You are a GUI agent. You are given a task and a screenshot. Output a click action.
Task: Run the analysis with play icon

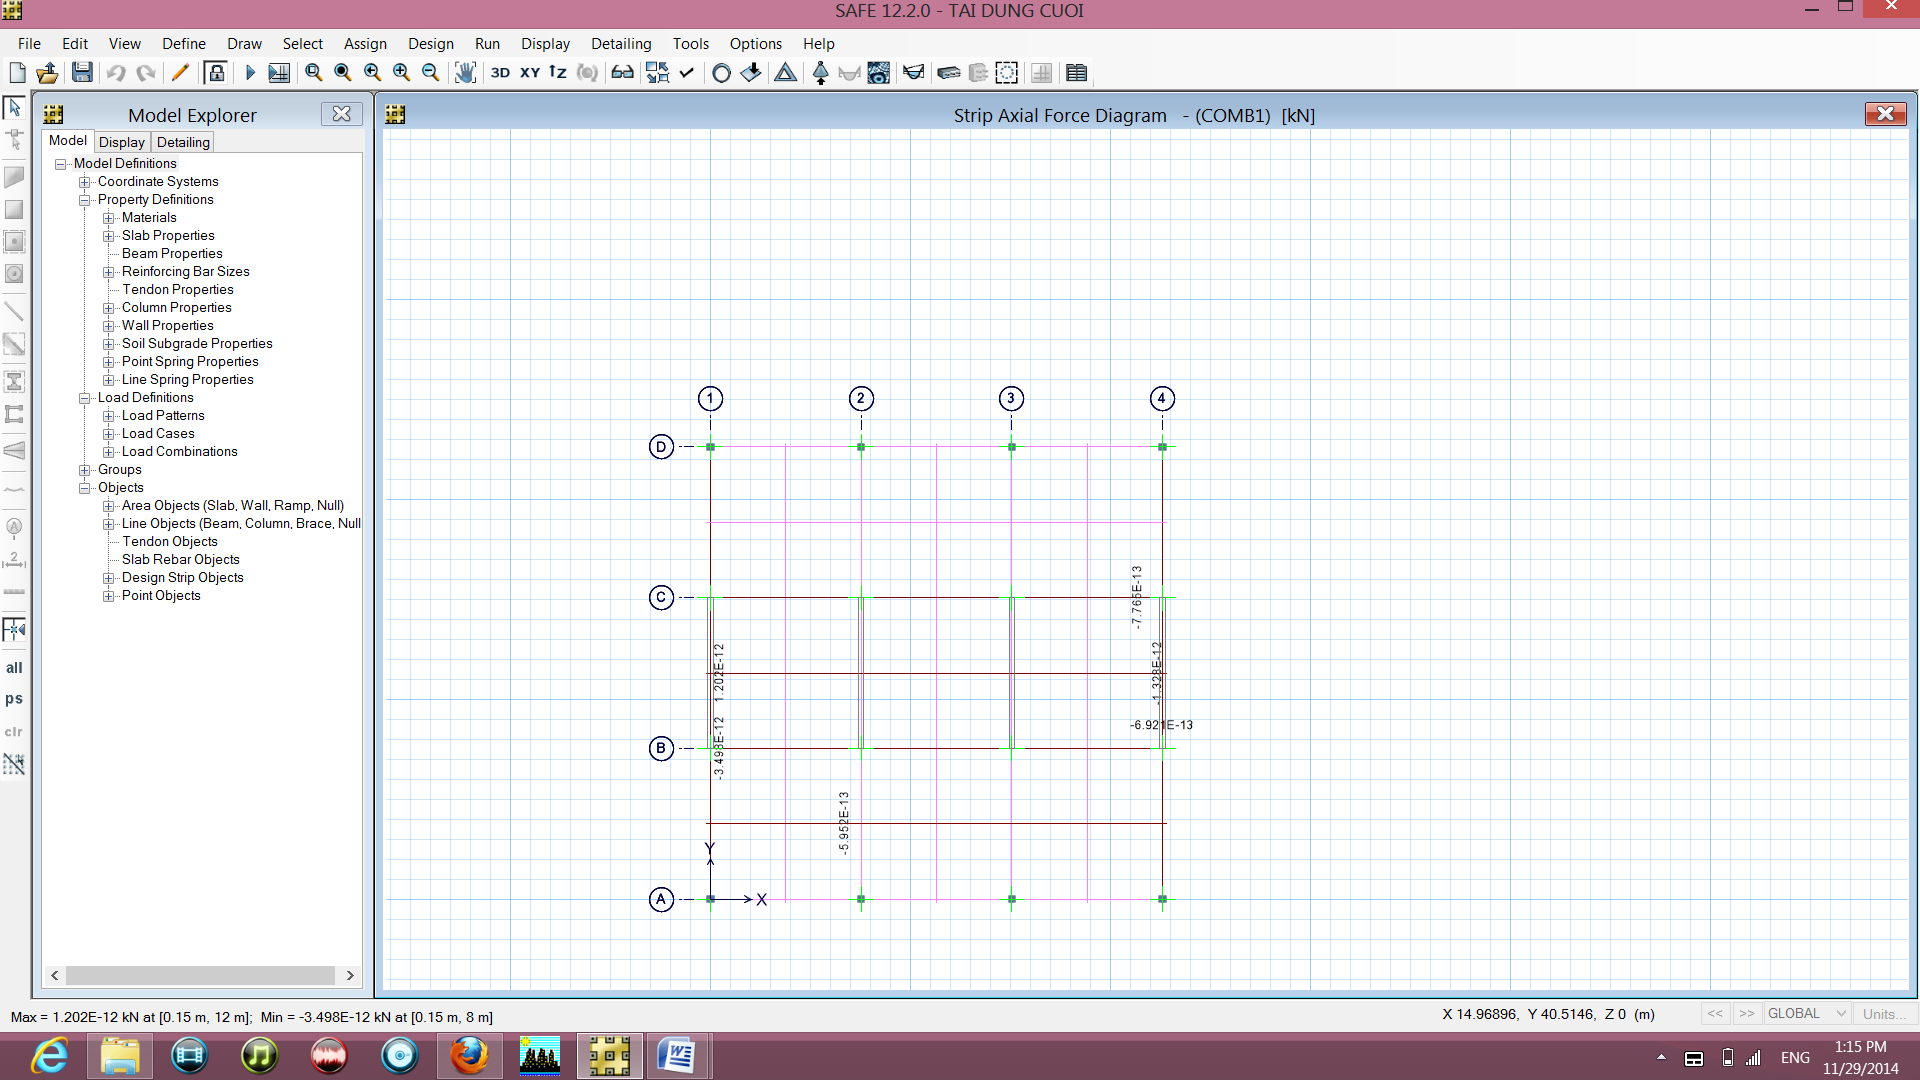click(x=250, y=73)
